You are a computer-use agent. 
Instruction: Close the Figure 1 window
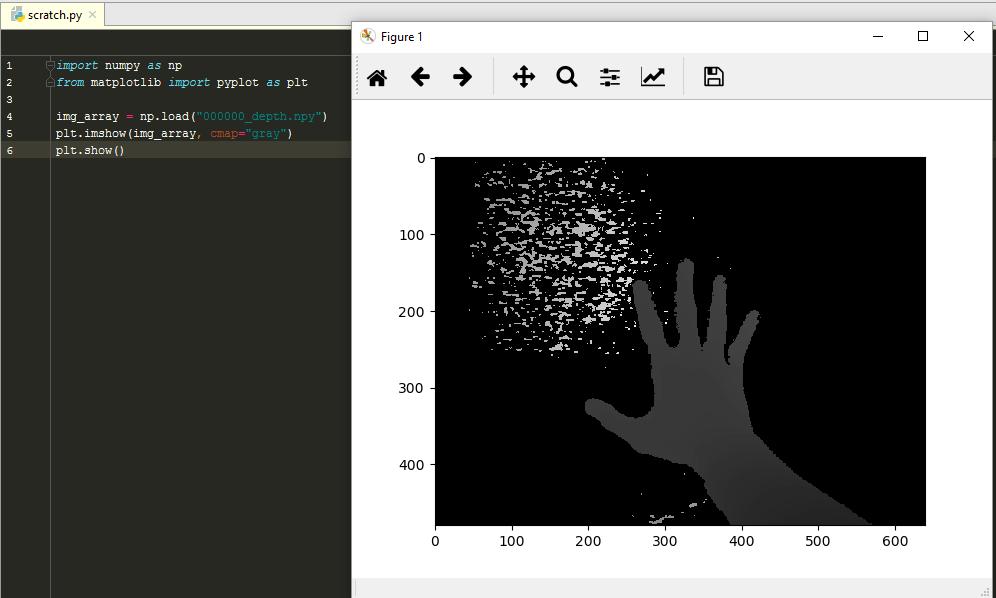pos(968,36)
